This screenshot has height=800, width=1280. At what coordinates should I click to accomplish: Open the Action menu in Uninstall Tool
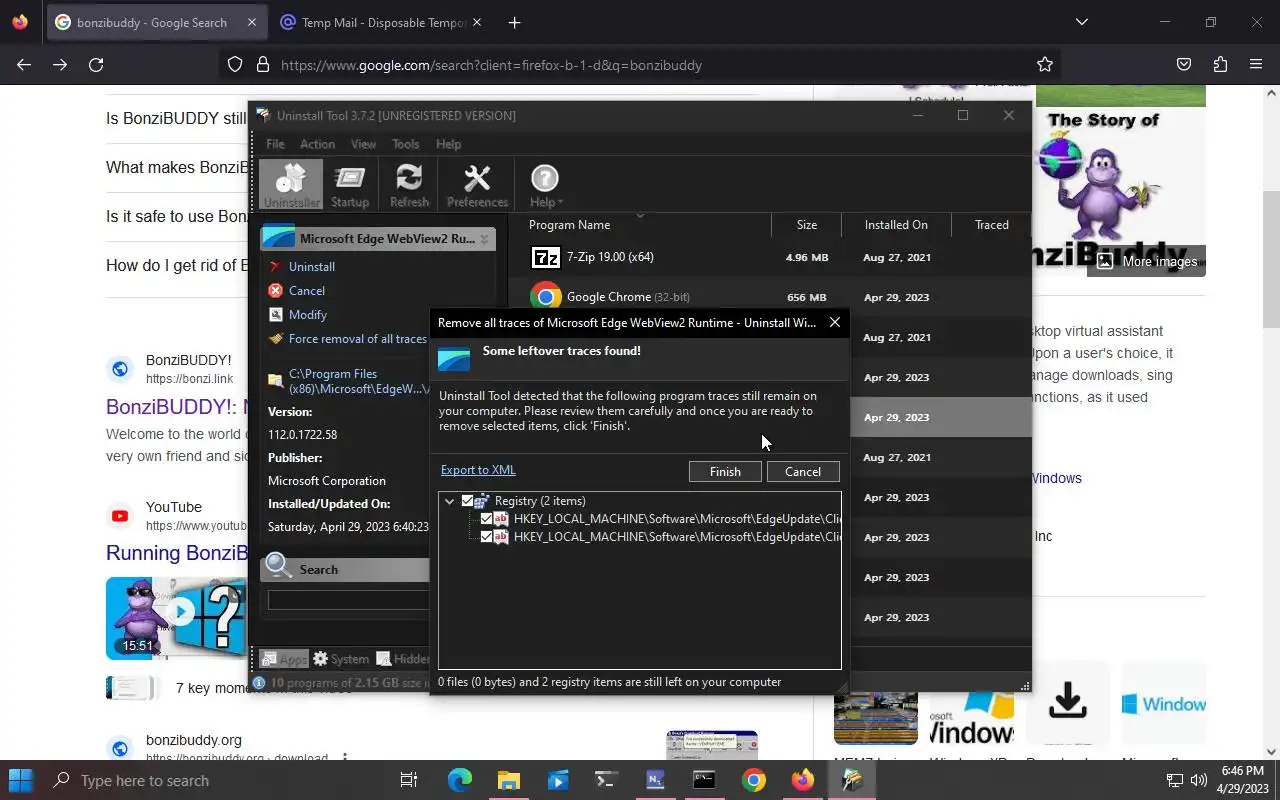(317, 144)
